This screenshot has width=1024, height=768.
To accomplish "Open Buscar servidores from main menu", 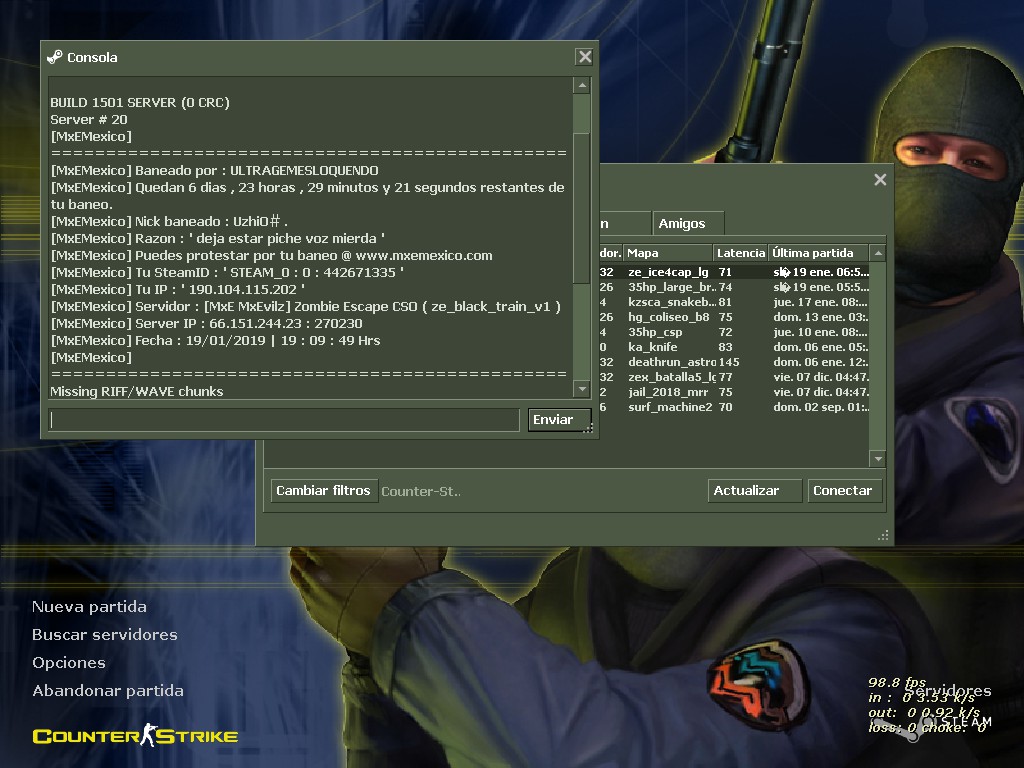I will pyautogui.click(x=104, y=635).
